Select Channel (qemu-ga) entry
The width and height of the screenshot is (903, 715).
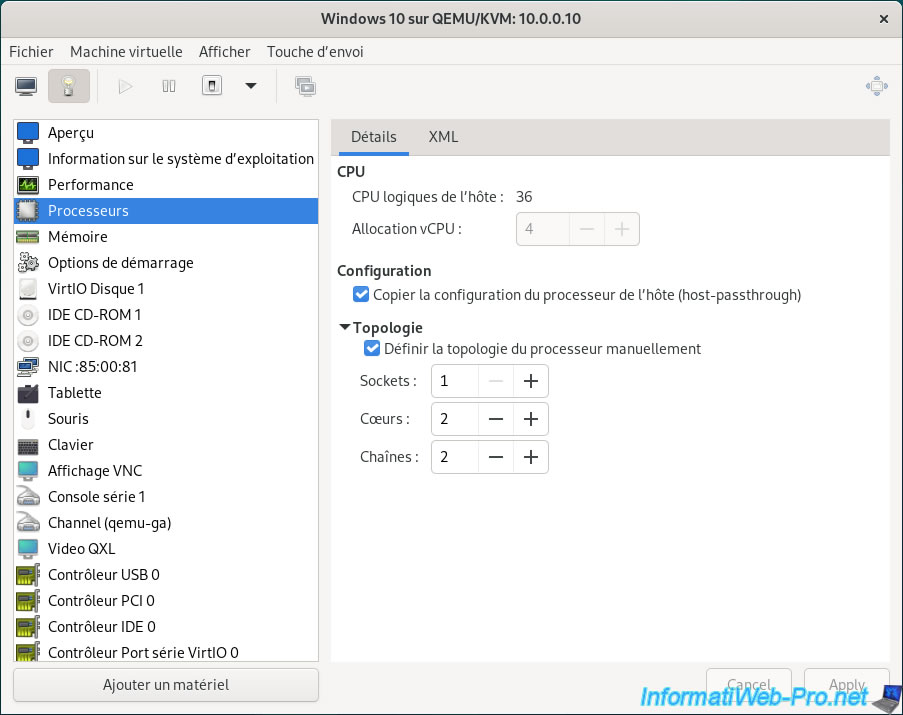tap(166, 523)
